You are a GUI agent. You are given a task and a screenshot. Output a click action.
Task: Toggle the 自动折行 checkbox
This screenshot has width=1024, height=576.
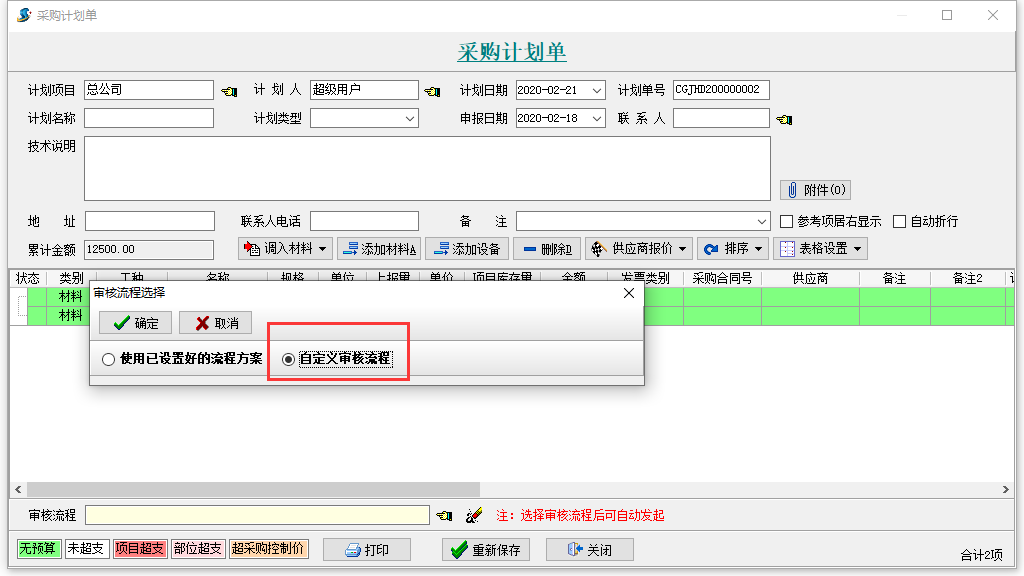900,221
